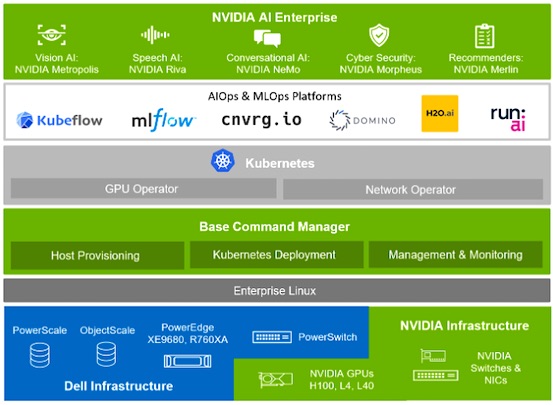553x405 pixels.
Task: Click the Enterprise Linux bar
Action: [277, 291]
